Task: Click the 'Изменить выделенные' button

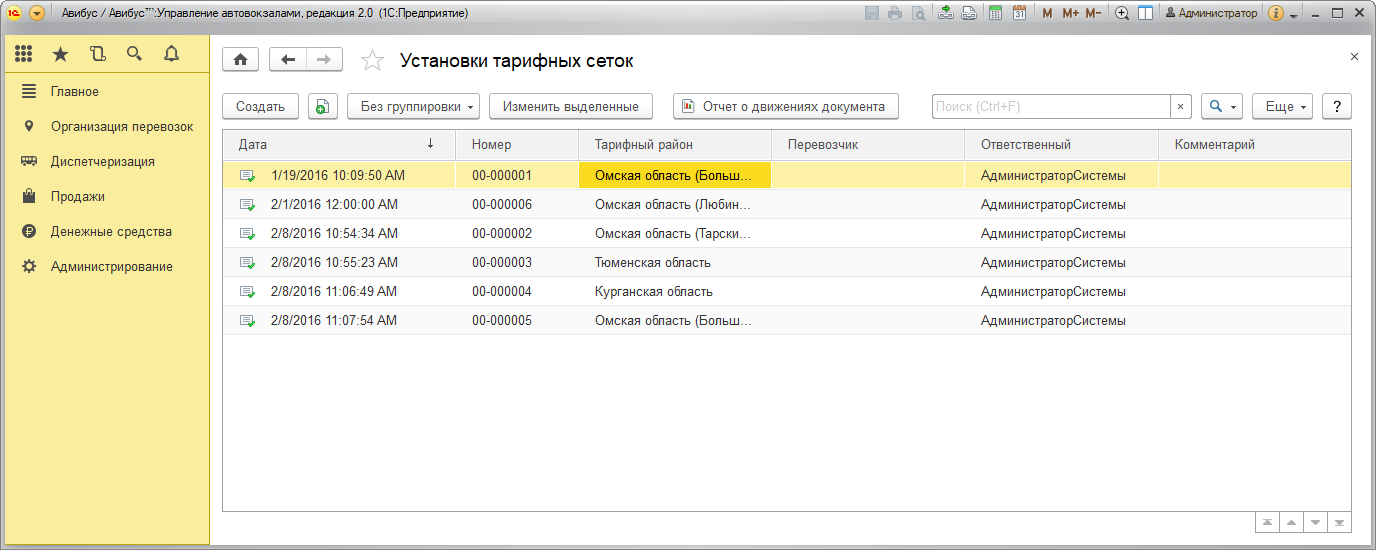Action: [570, 107]
